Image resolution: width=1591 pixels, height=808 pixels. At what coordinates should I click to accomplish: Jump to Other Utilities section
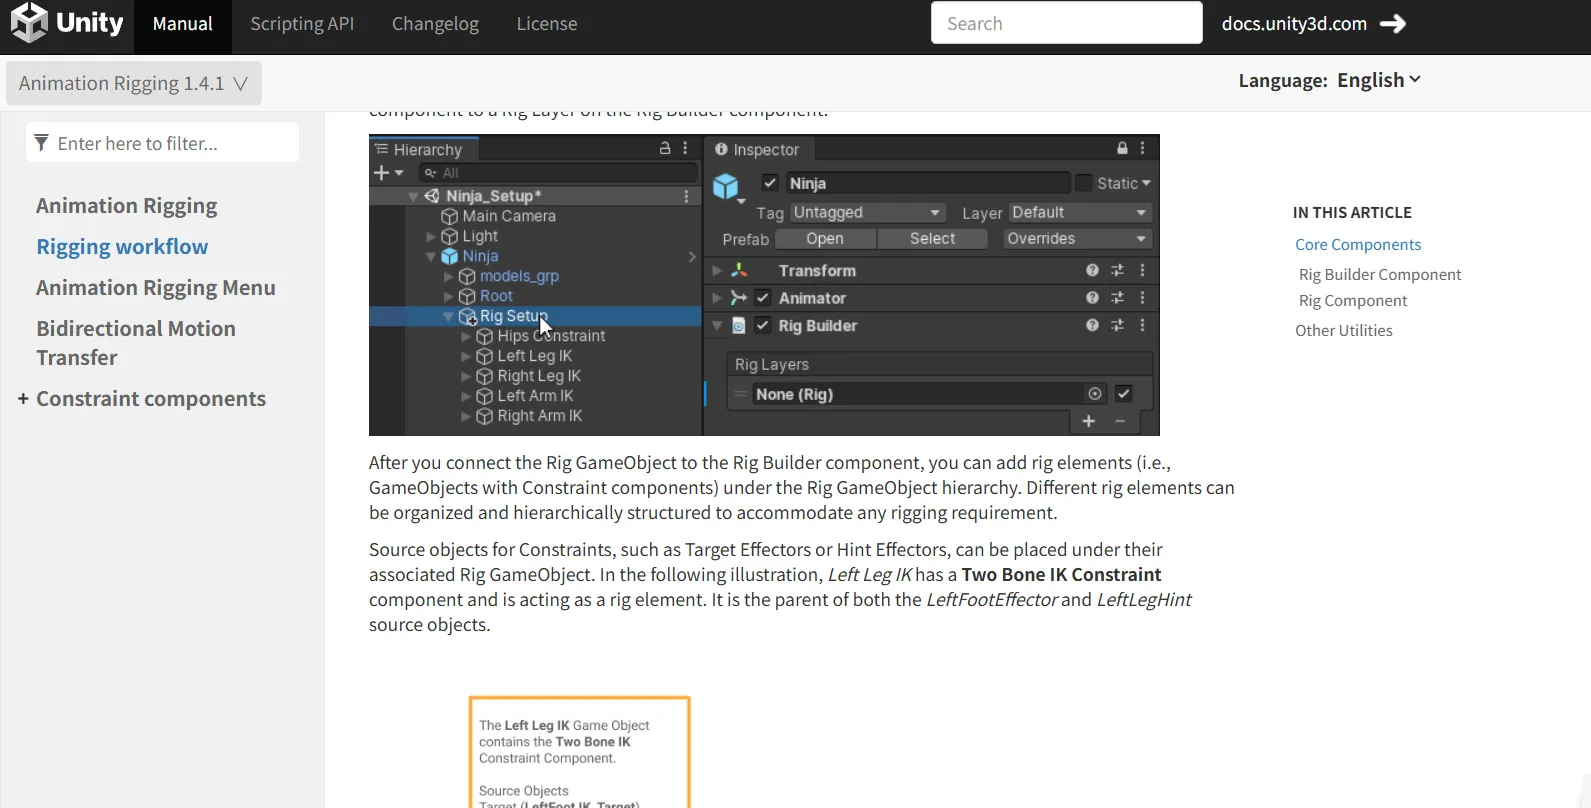pos(1344,331)
